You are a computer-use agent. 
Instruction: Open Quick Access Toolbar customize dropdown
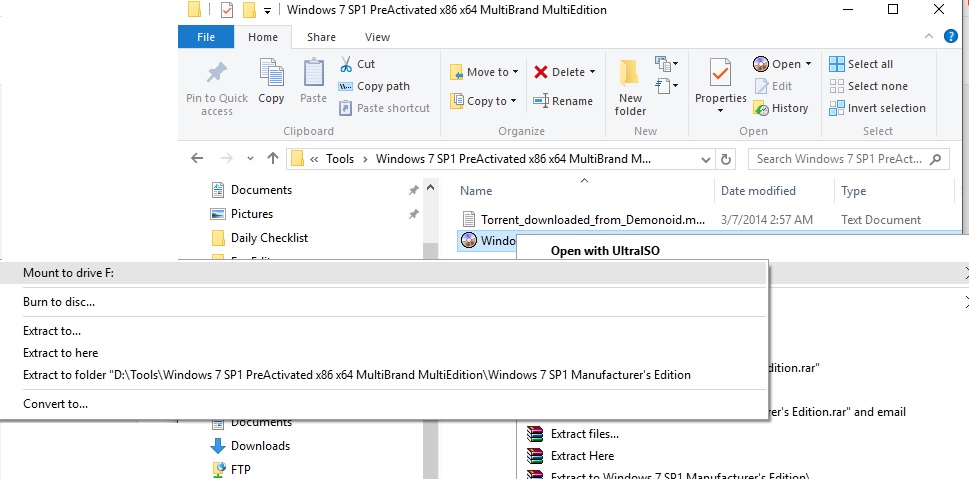267,11
